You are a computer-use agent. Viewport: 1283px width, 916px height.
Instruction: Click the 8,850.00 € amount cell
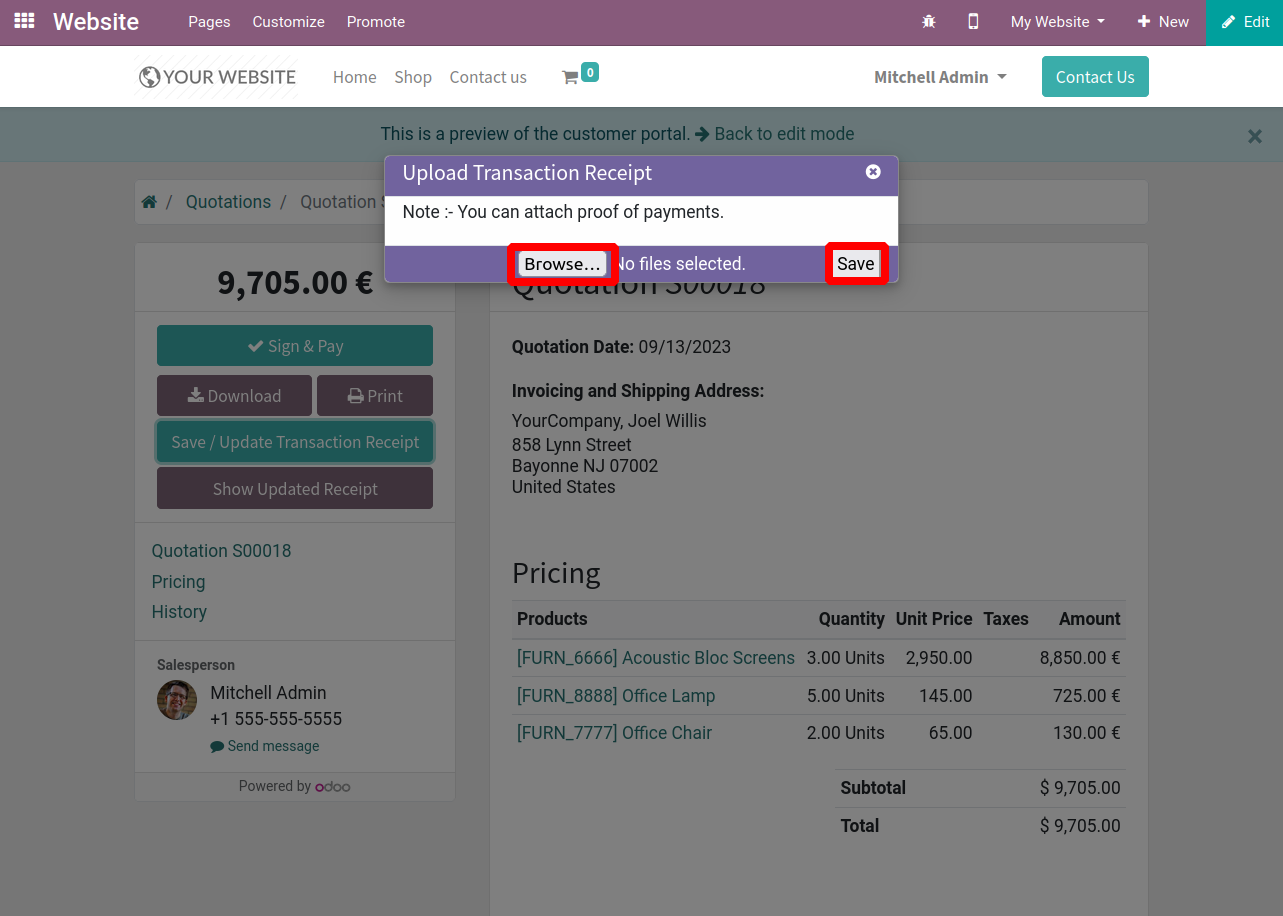[x=1080, y=658]
